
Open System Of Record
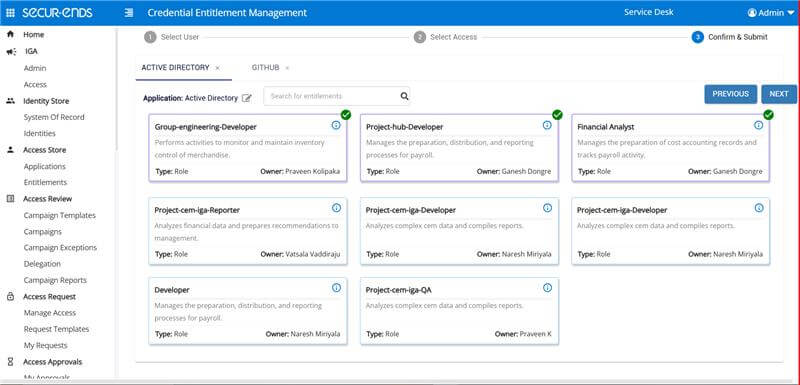coord(54,117)
